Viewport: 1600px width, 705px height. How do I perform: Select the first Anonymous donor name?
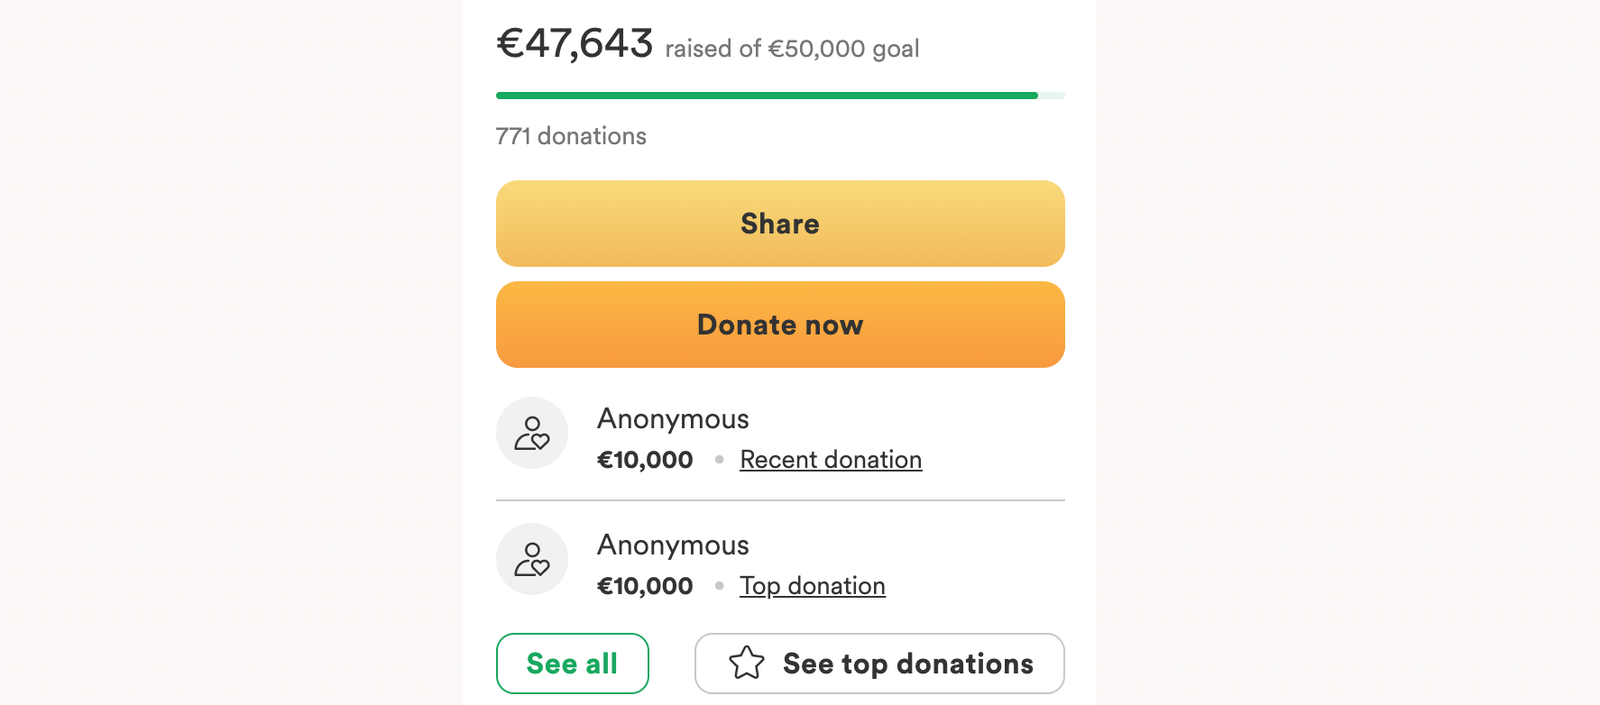(672, 419)
